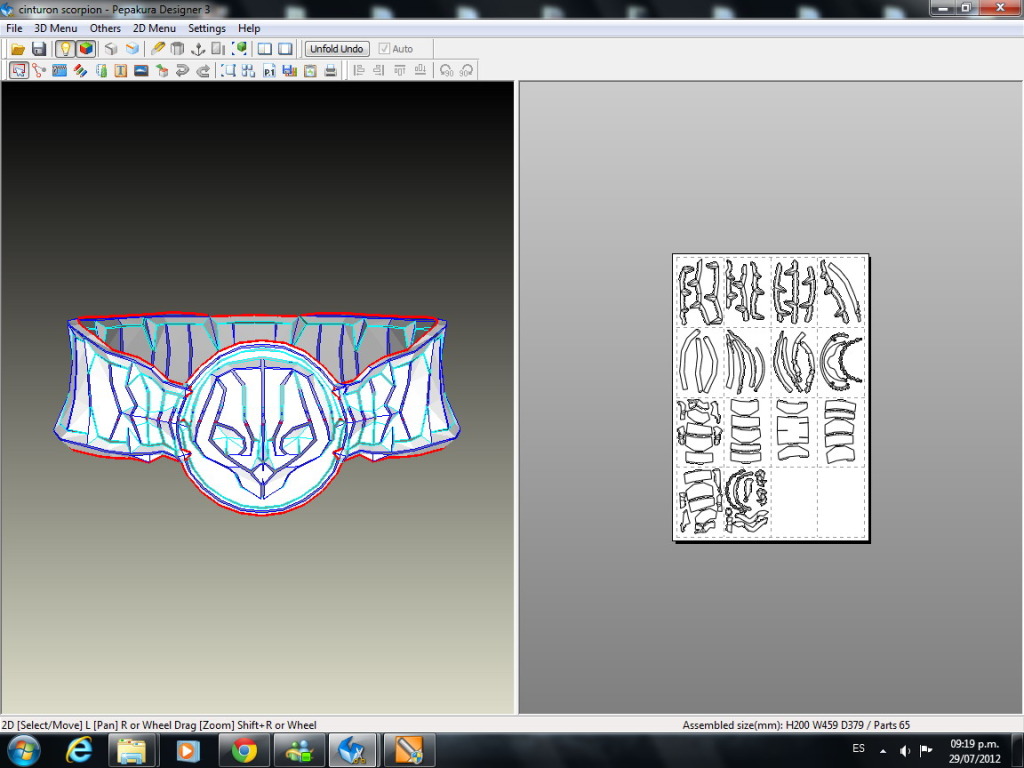
Task: Click the green page settings icon
Action: (310, 71)
